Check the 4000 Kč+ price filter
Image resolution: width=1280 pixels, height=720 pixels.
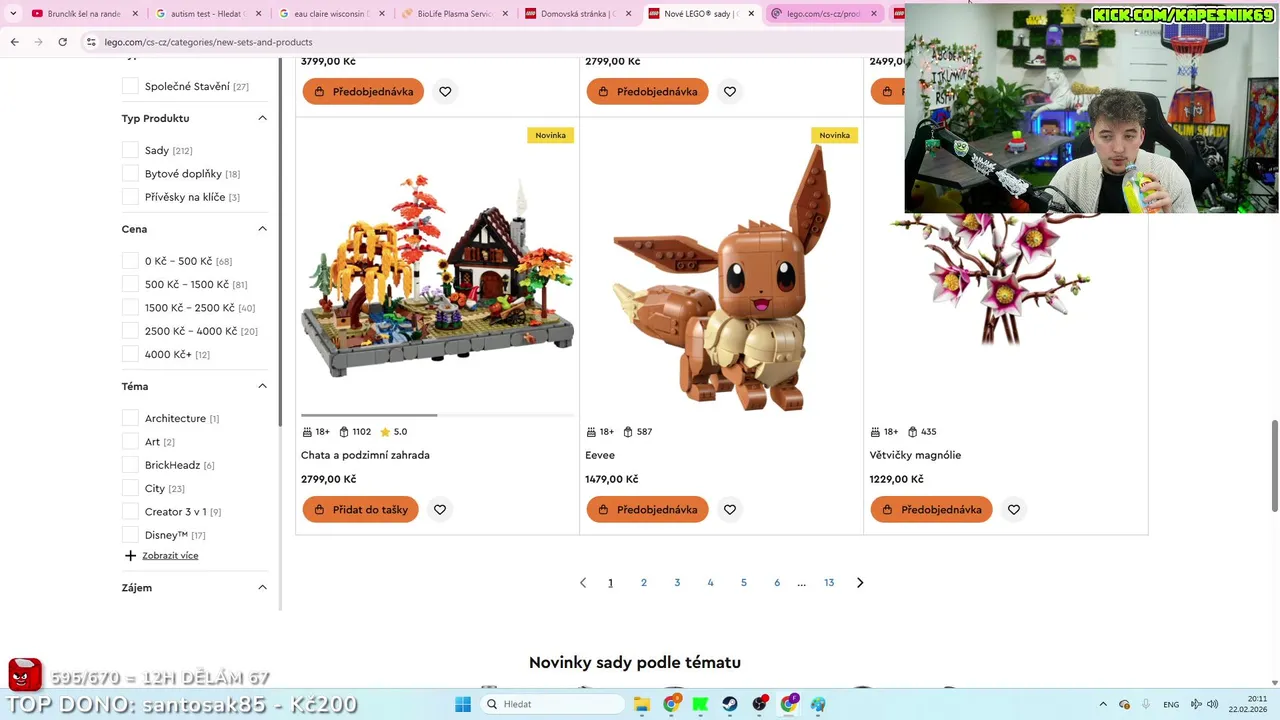[x=130, y=354]
